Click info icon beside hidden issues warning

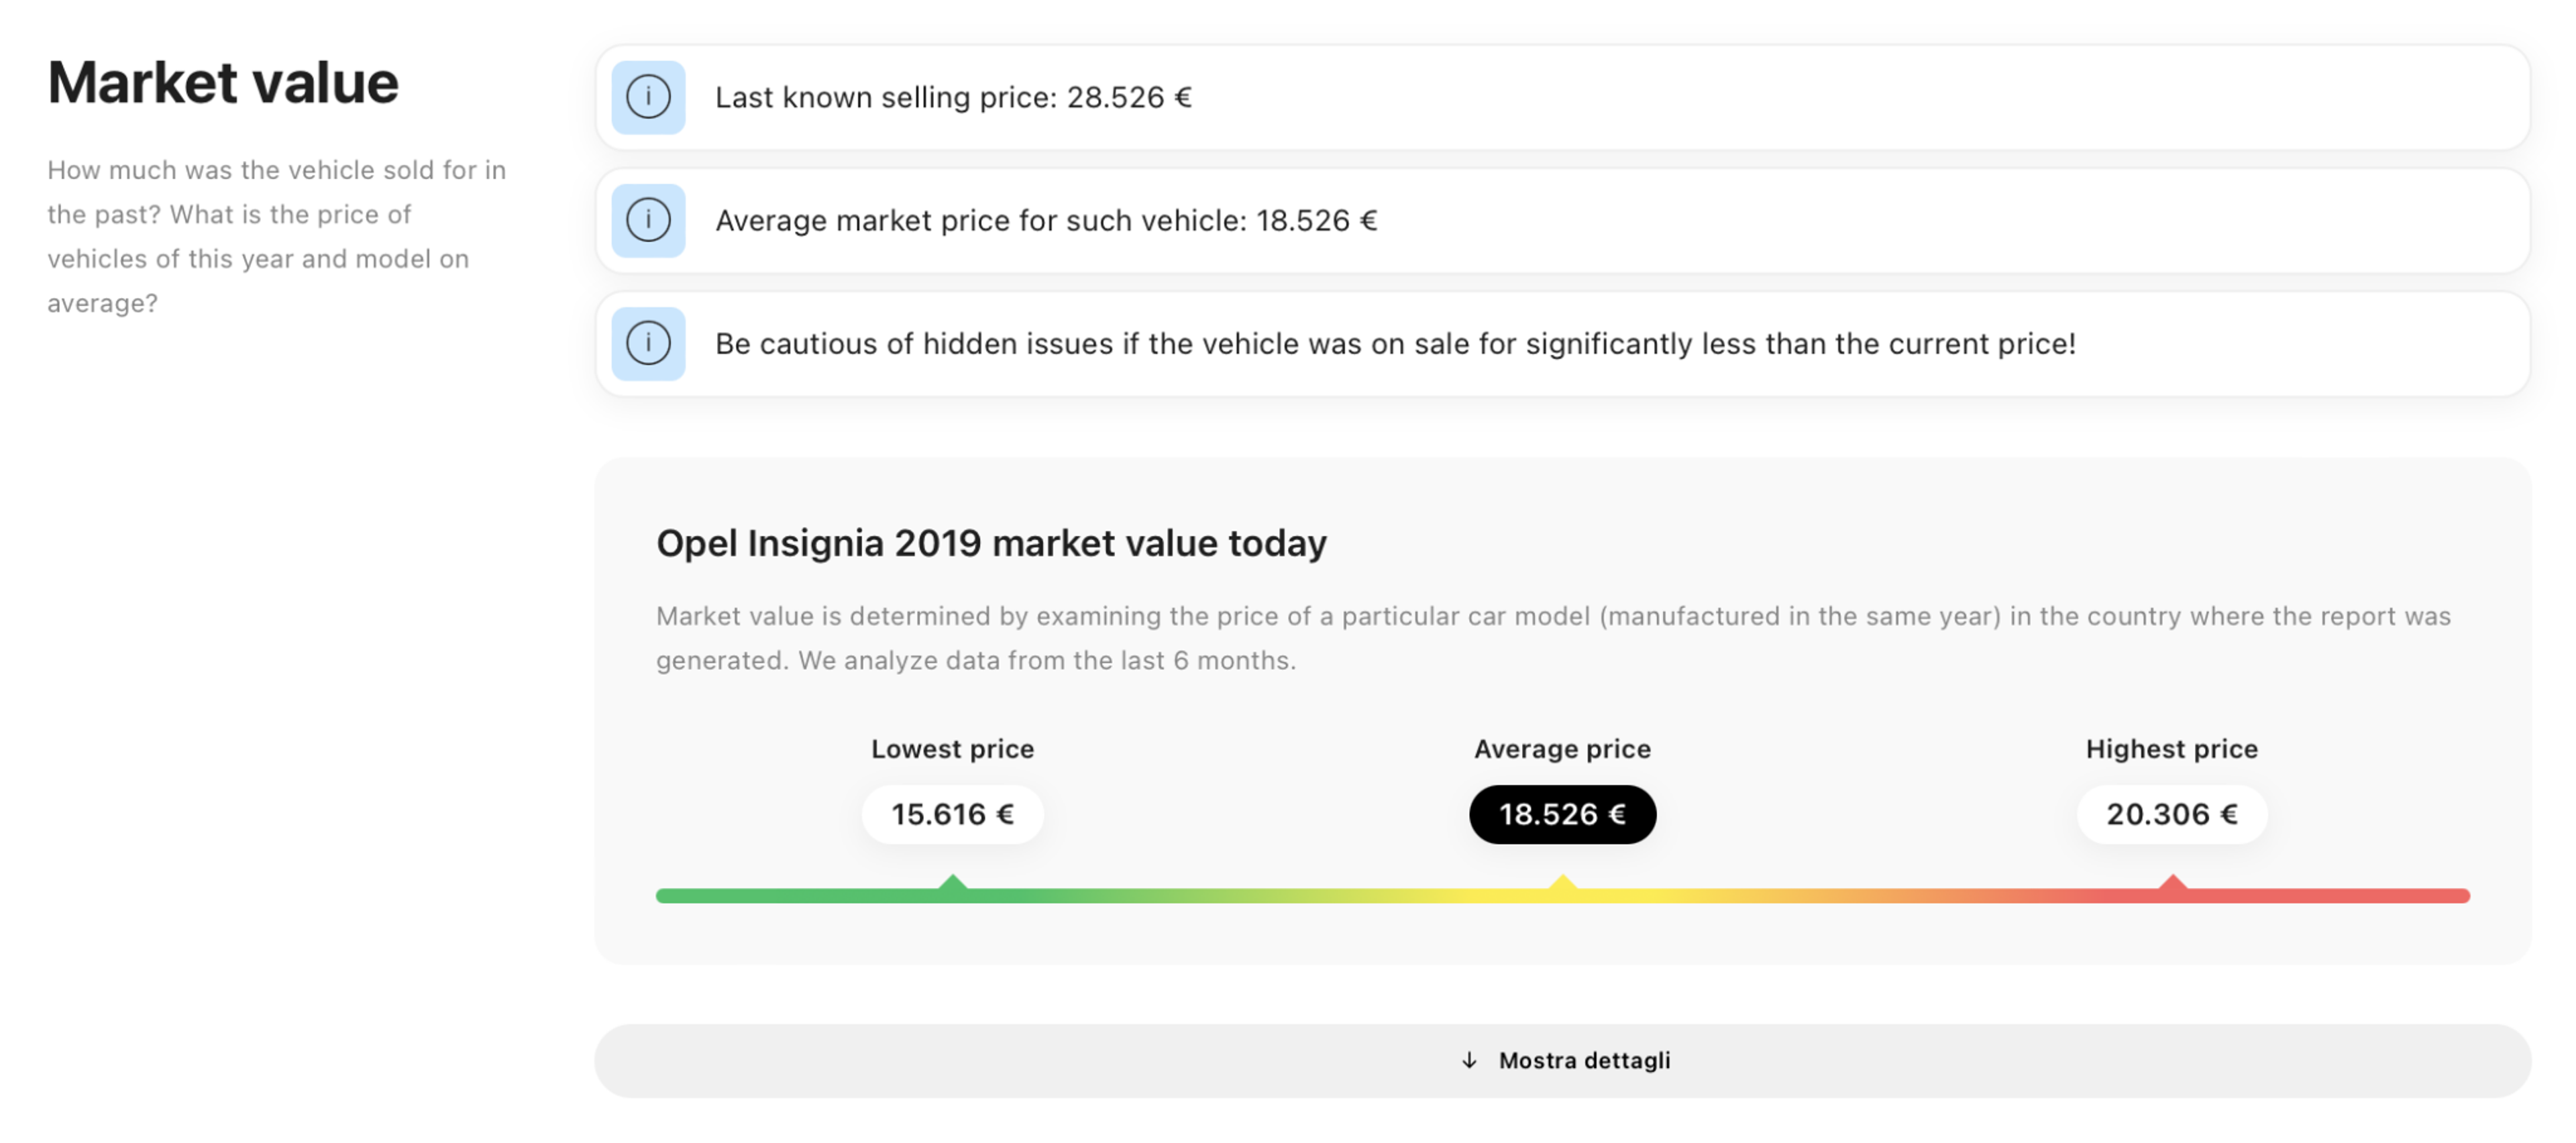point(648,343)
